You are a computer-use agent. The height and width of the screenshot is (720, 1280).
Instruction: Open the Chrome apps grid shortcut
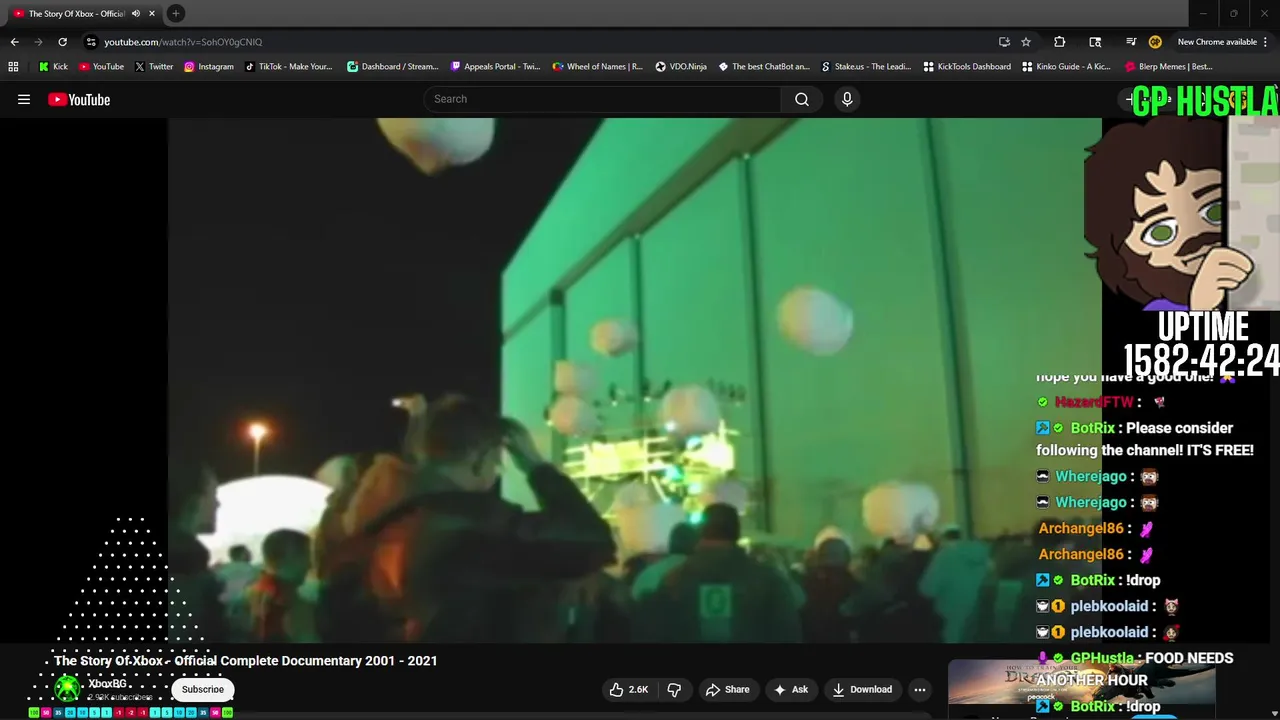(x=13, y=67)
